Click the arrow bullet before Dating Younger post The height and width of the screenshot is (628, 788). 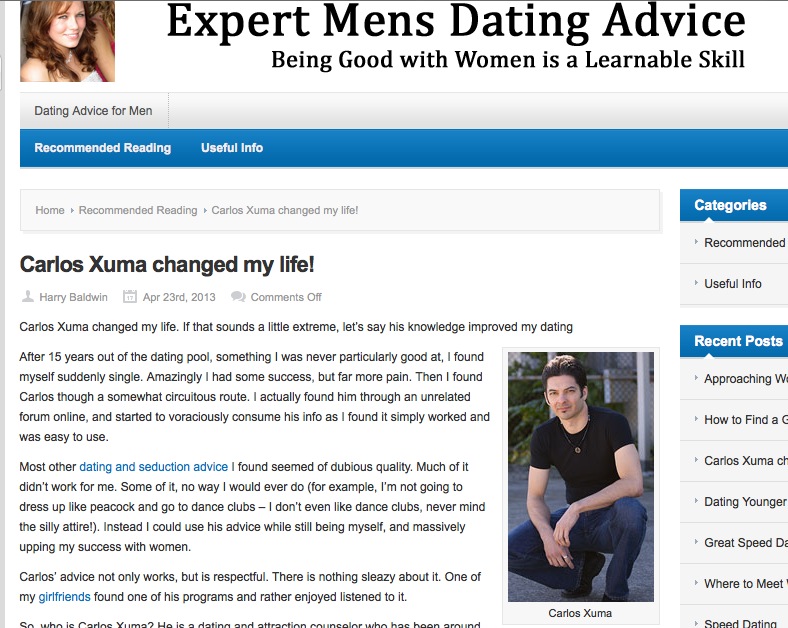[x=696, y=501]
